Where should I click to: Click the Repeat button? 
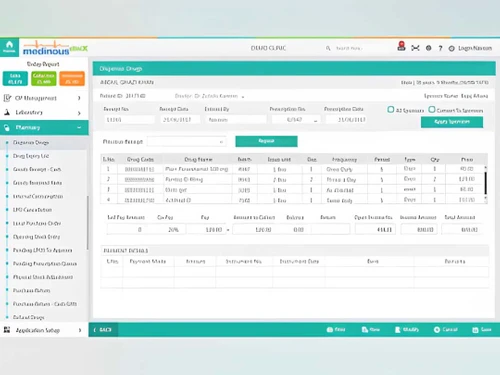[x=266, y=141]
